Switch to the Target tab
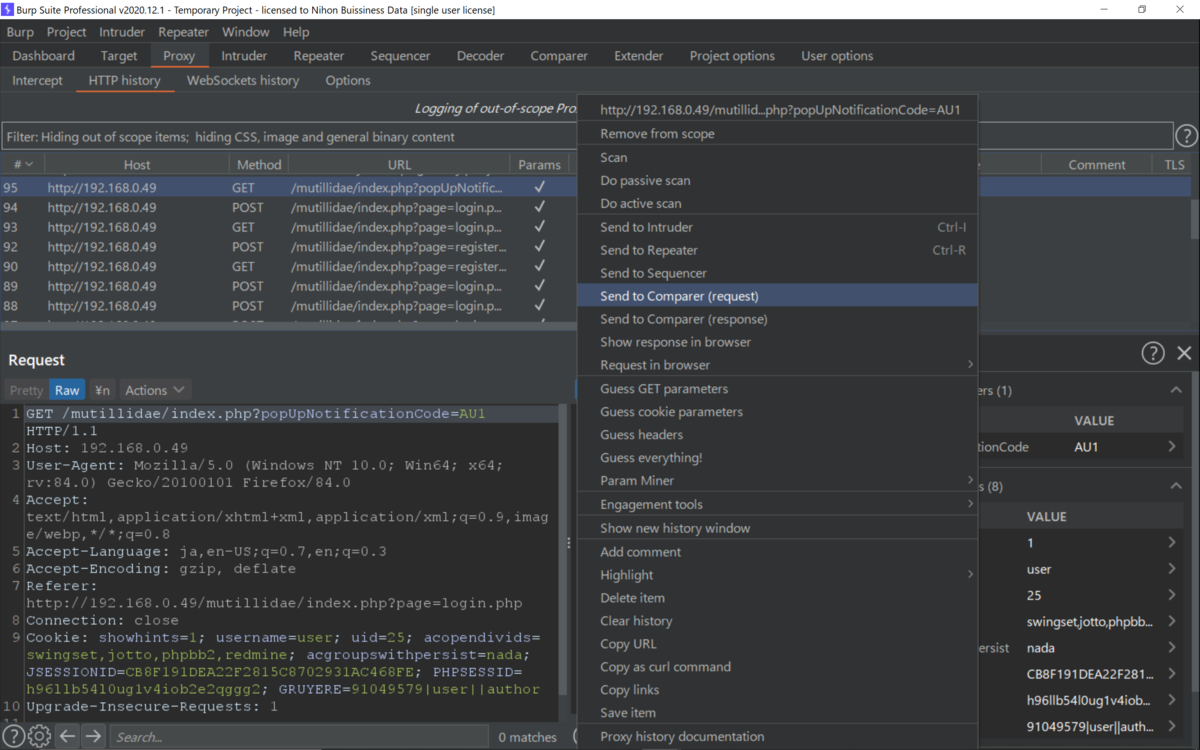This screenshot has height=750, width=1200. 119,56
